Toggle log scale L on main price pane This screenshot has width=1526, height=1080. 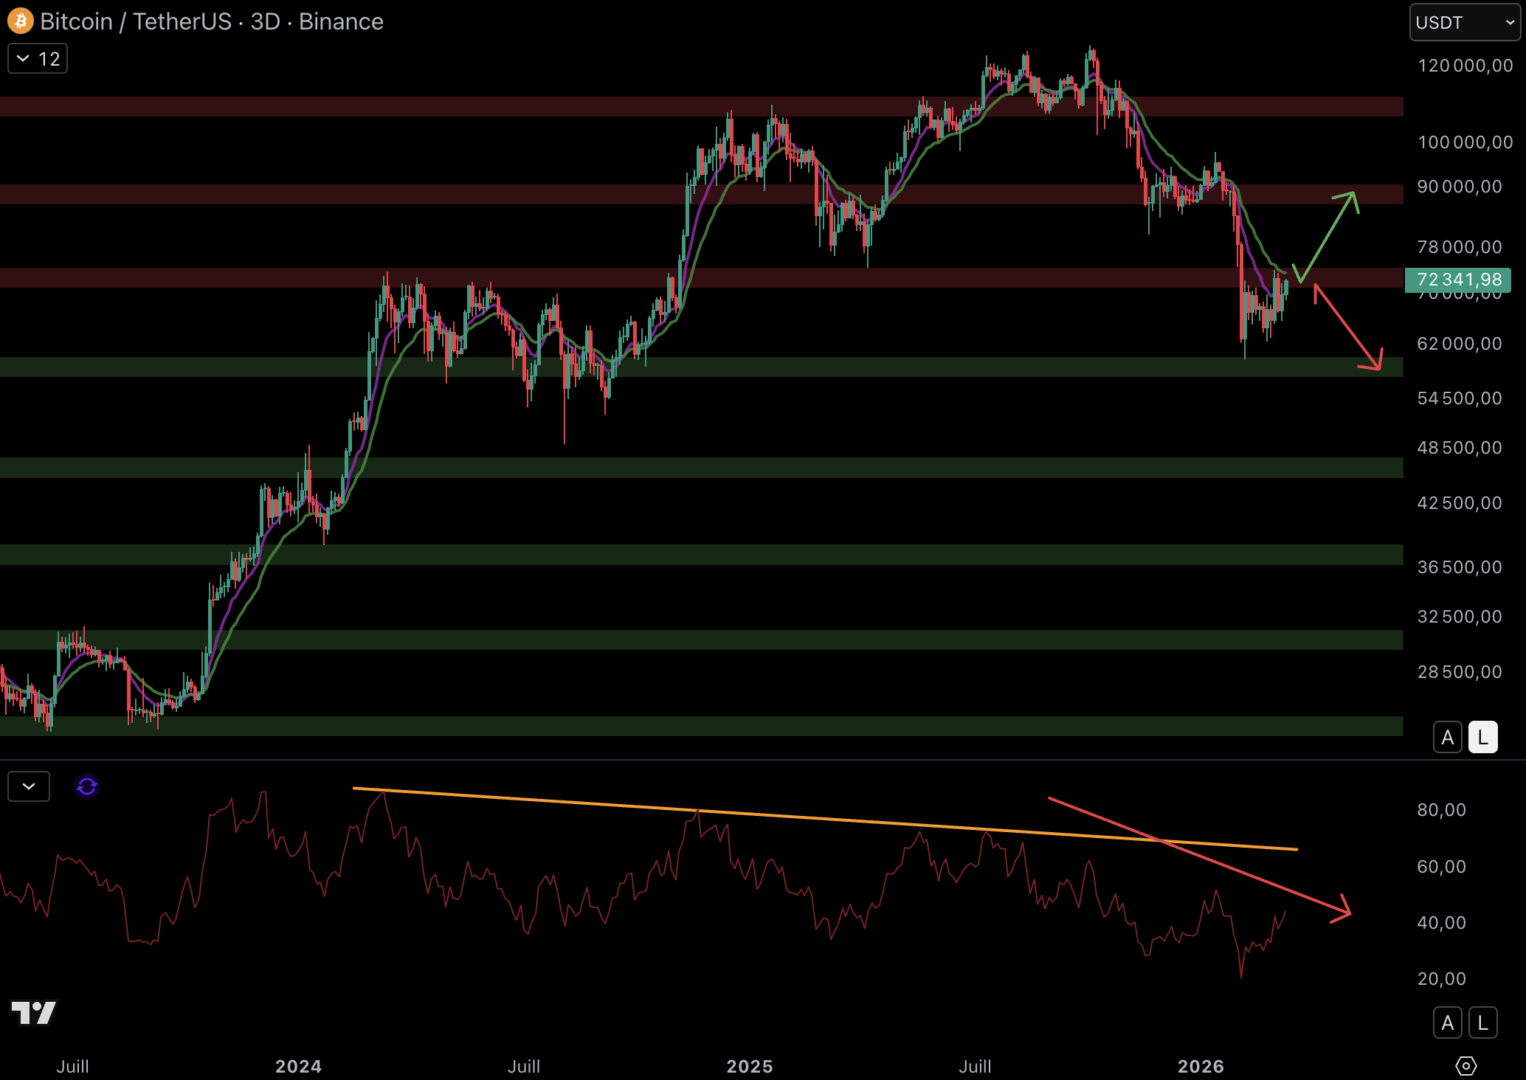[x=1482, y=737]
